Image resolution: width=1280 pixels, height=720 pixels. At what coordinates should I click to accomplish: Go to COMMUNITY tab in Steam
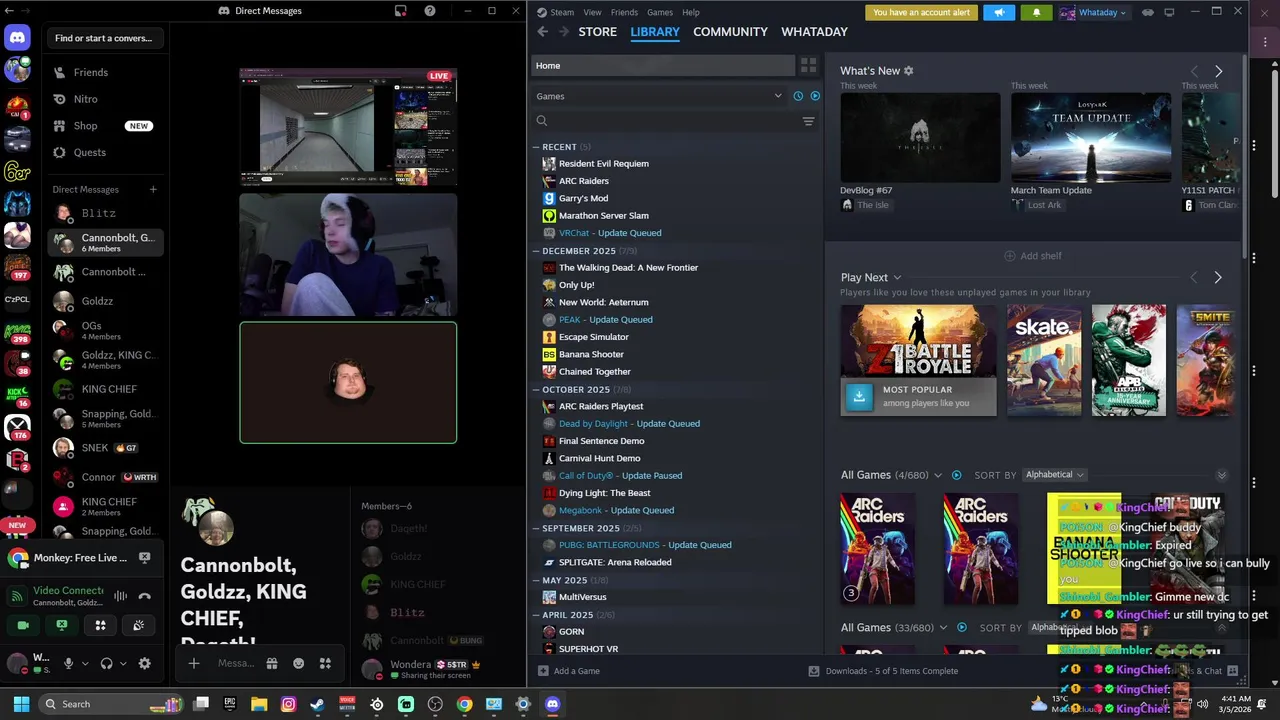[730, 32]
